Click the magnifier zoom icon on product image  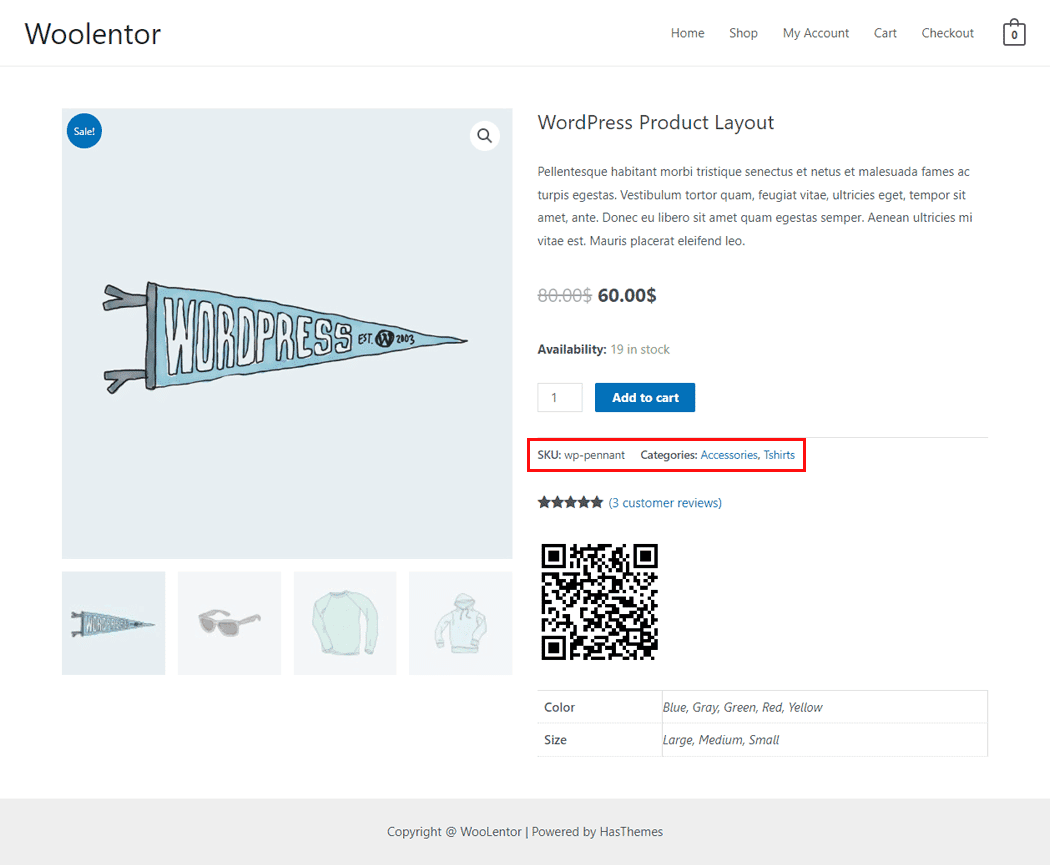click(485, 136)
